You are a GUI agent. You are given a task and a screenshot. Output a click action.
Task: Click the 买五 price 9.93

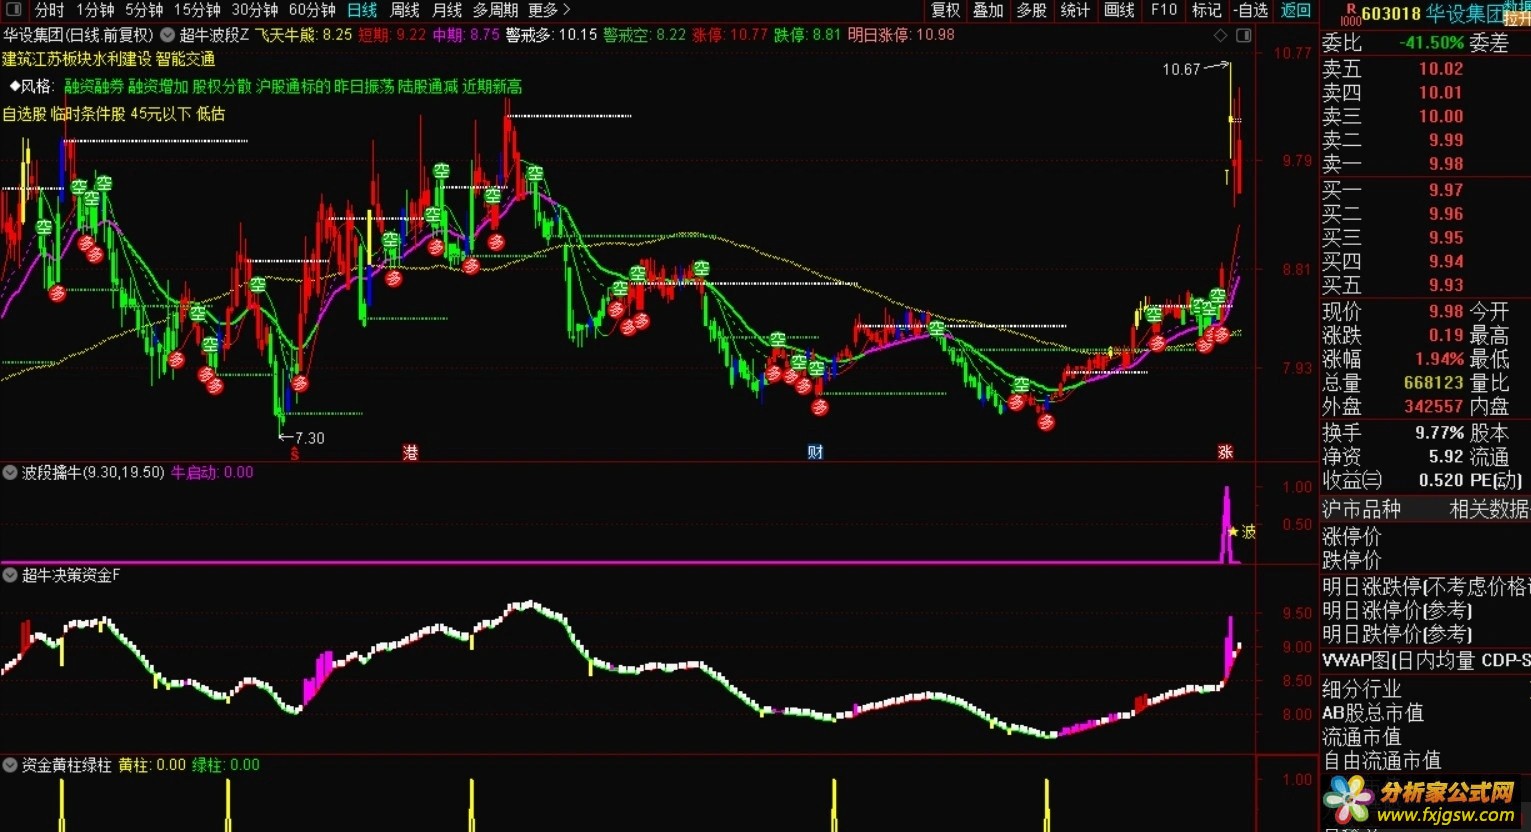(1446, 286)
